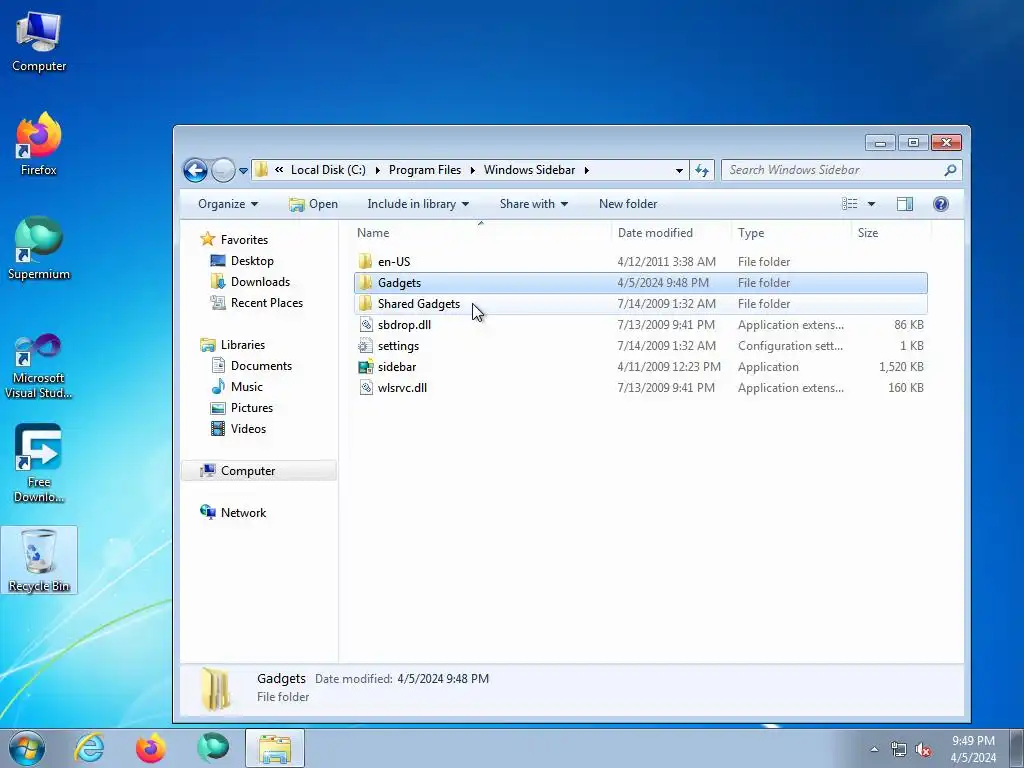
Task: Select the Free Download Manager desktop shortcut
Action: (x=39, y=464)
